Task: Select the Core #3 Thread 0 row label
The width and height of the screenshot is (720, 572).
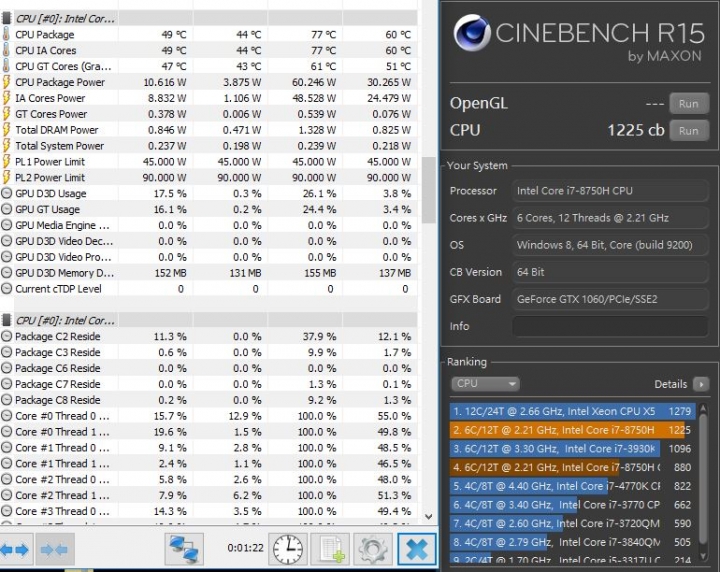Action: click(x=62, y=511)
